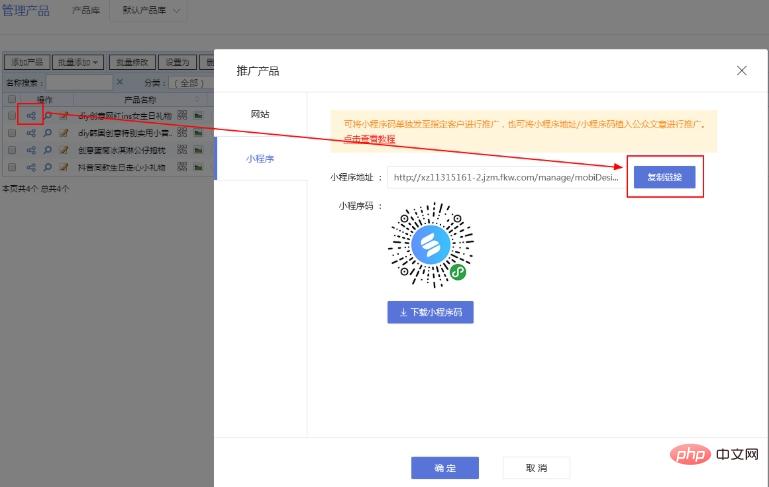769x487 pixels.
Task: Switch to the 网站 tab in dialog
Action: tap(260, 114)
